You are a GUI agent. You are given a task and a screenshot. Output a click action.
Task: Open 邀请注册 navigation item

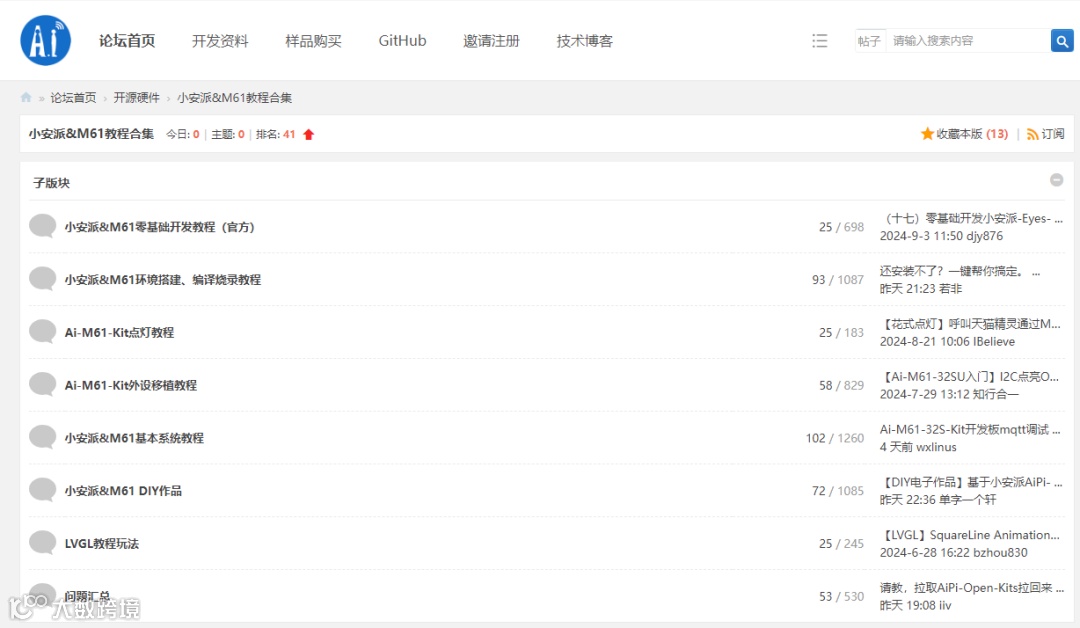491,41
